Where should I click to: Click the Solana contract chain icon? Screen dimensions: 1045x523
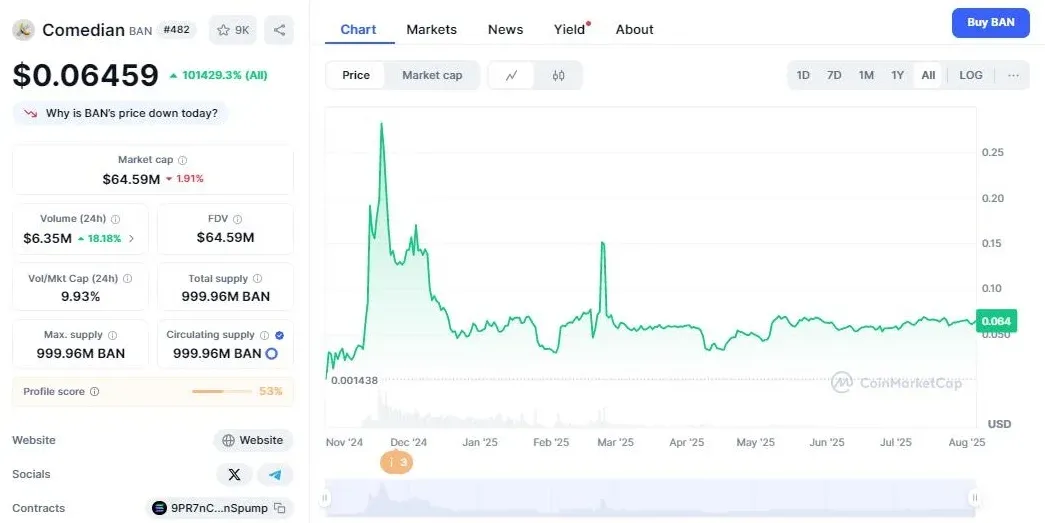[159, 508]
